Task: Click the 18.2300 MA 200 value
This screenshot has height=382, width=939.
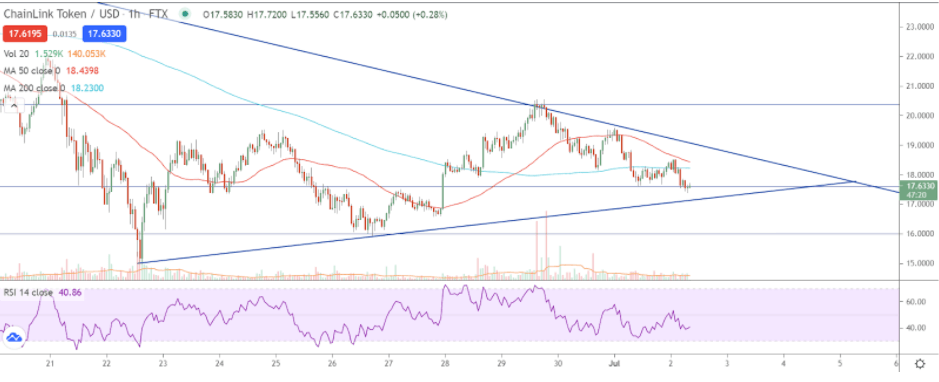Action: click(x=89, y=88)
